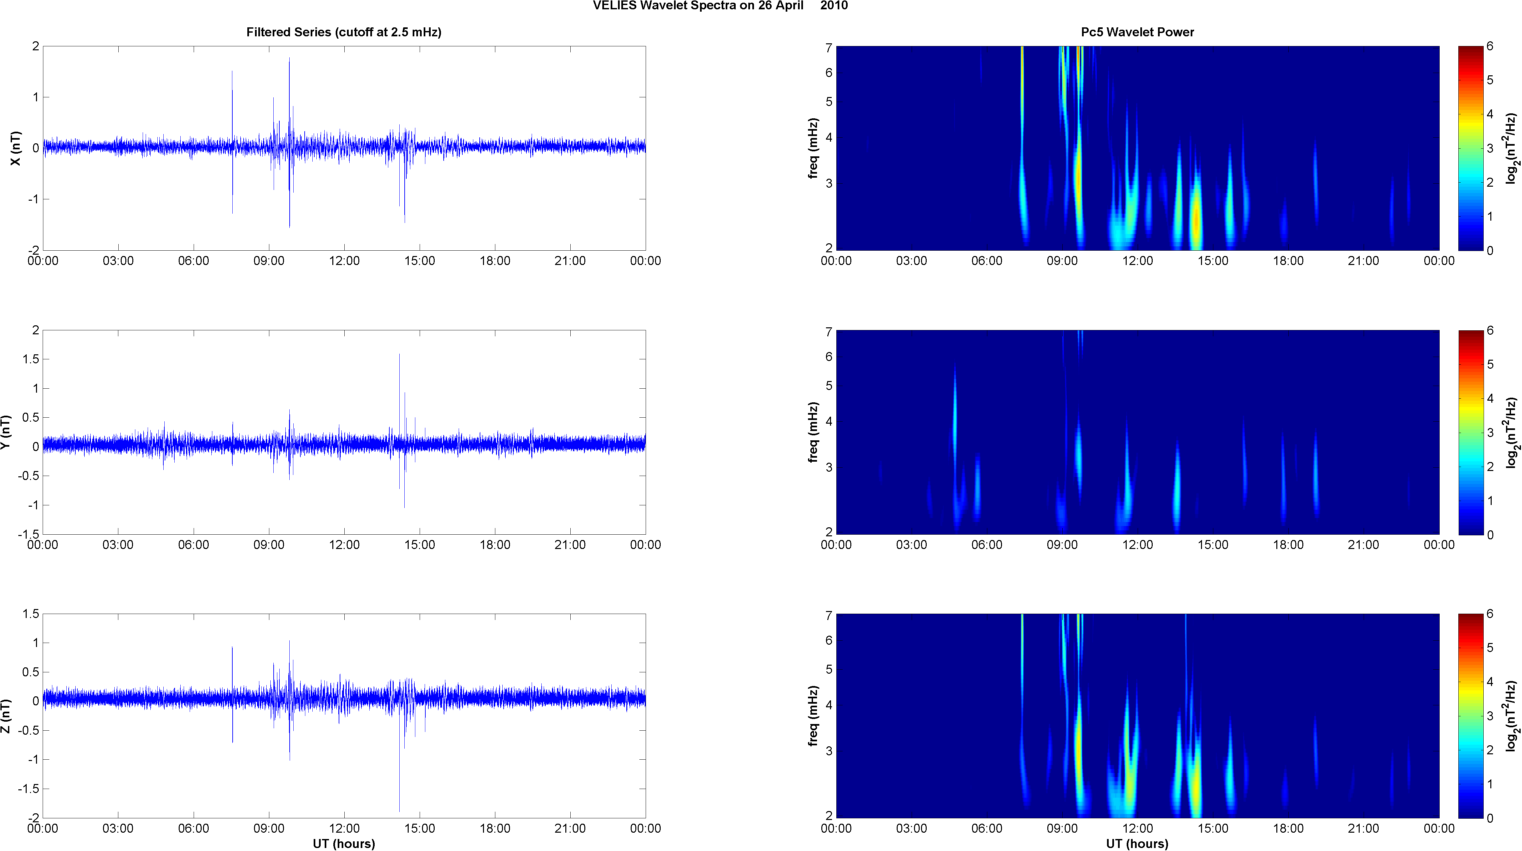The image size is (1522, 851).
Task: Click 'freq (mHz)' label of the bottom spectrogram
Action: point(813,716)
